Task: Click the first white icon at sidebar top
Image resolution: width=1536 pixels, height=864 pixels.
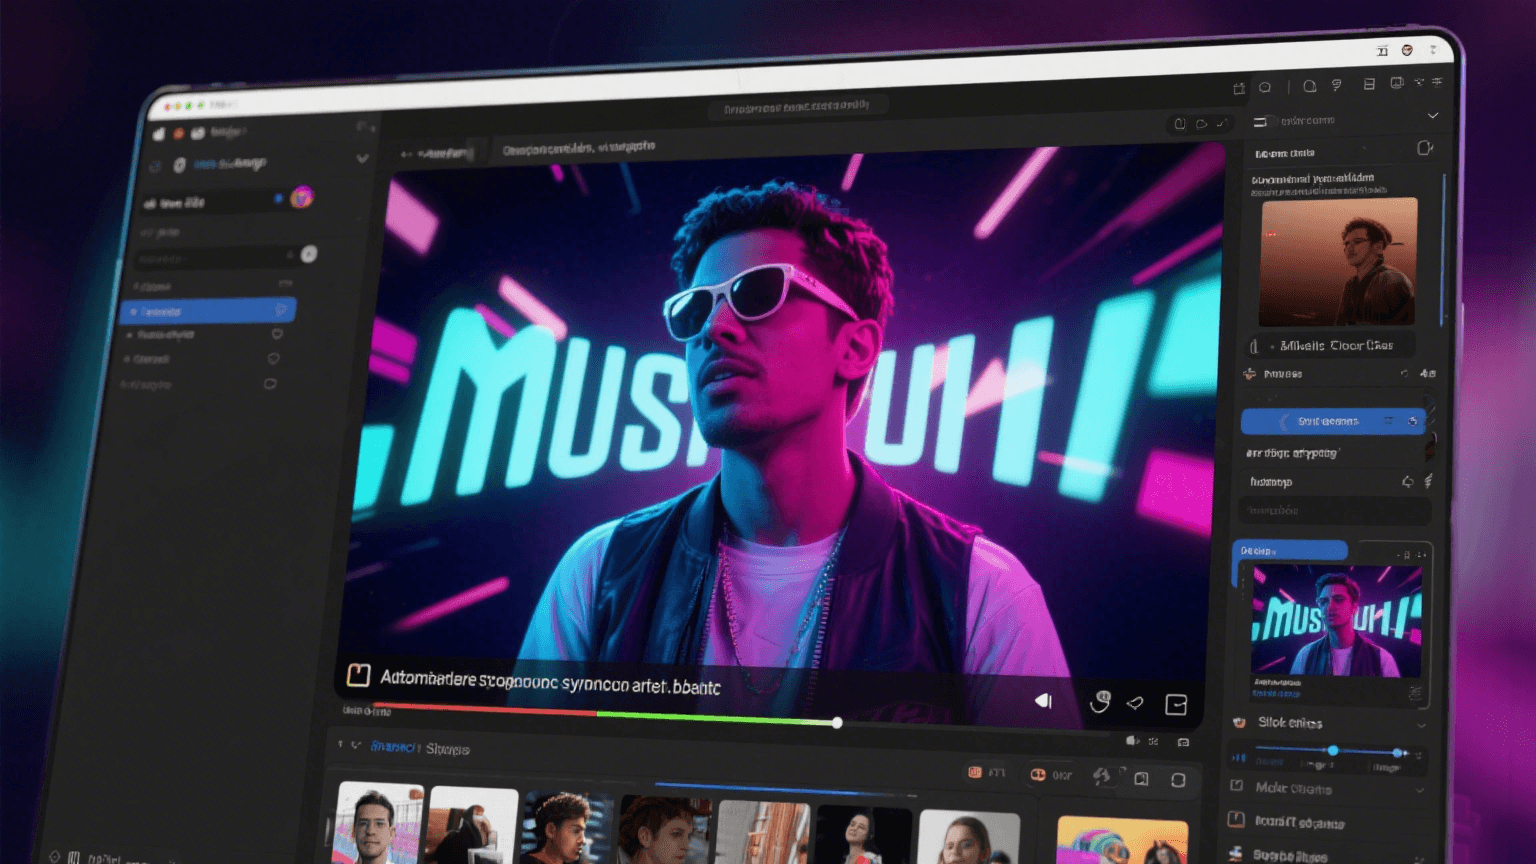Action: tap(159, 134)
